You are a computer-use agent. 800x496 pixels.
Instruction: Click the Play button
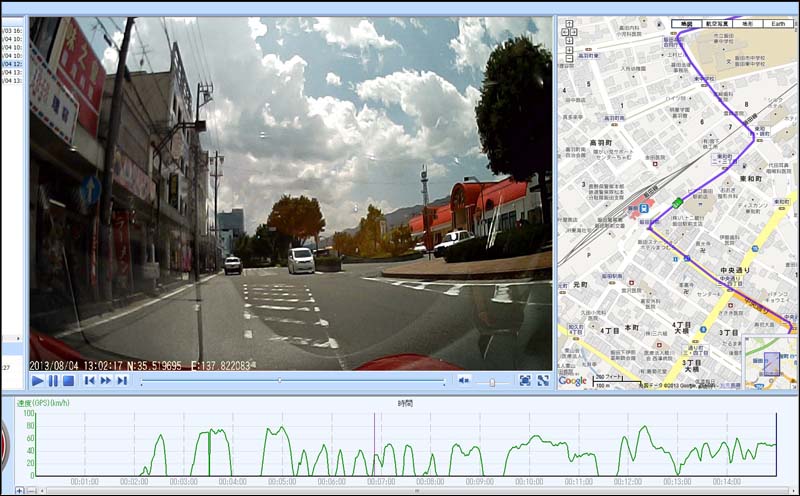pyautogui.click(x=37, y=381)
